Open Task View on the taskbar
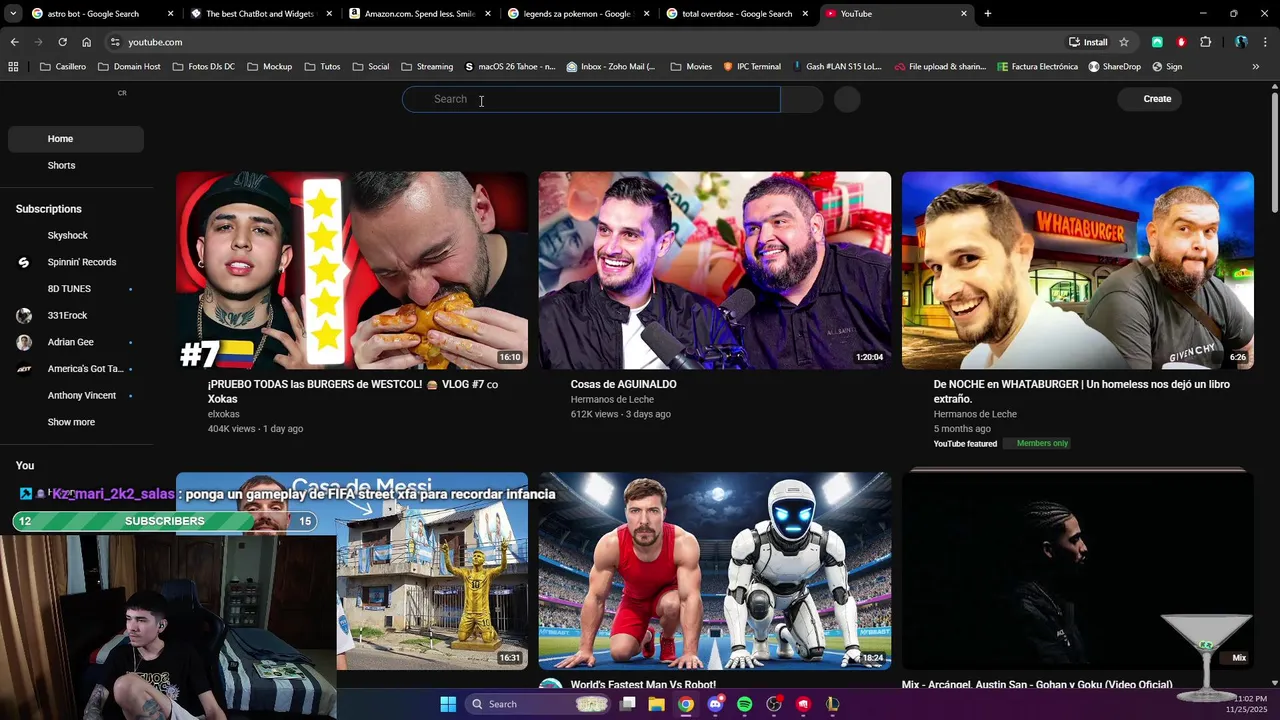This screenshot has height=720, width=1280. point(628,704)
